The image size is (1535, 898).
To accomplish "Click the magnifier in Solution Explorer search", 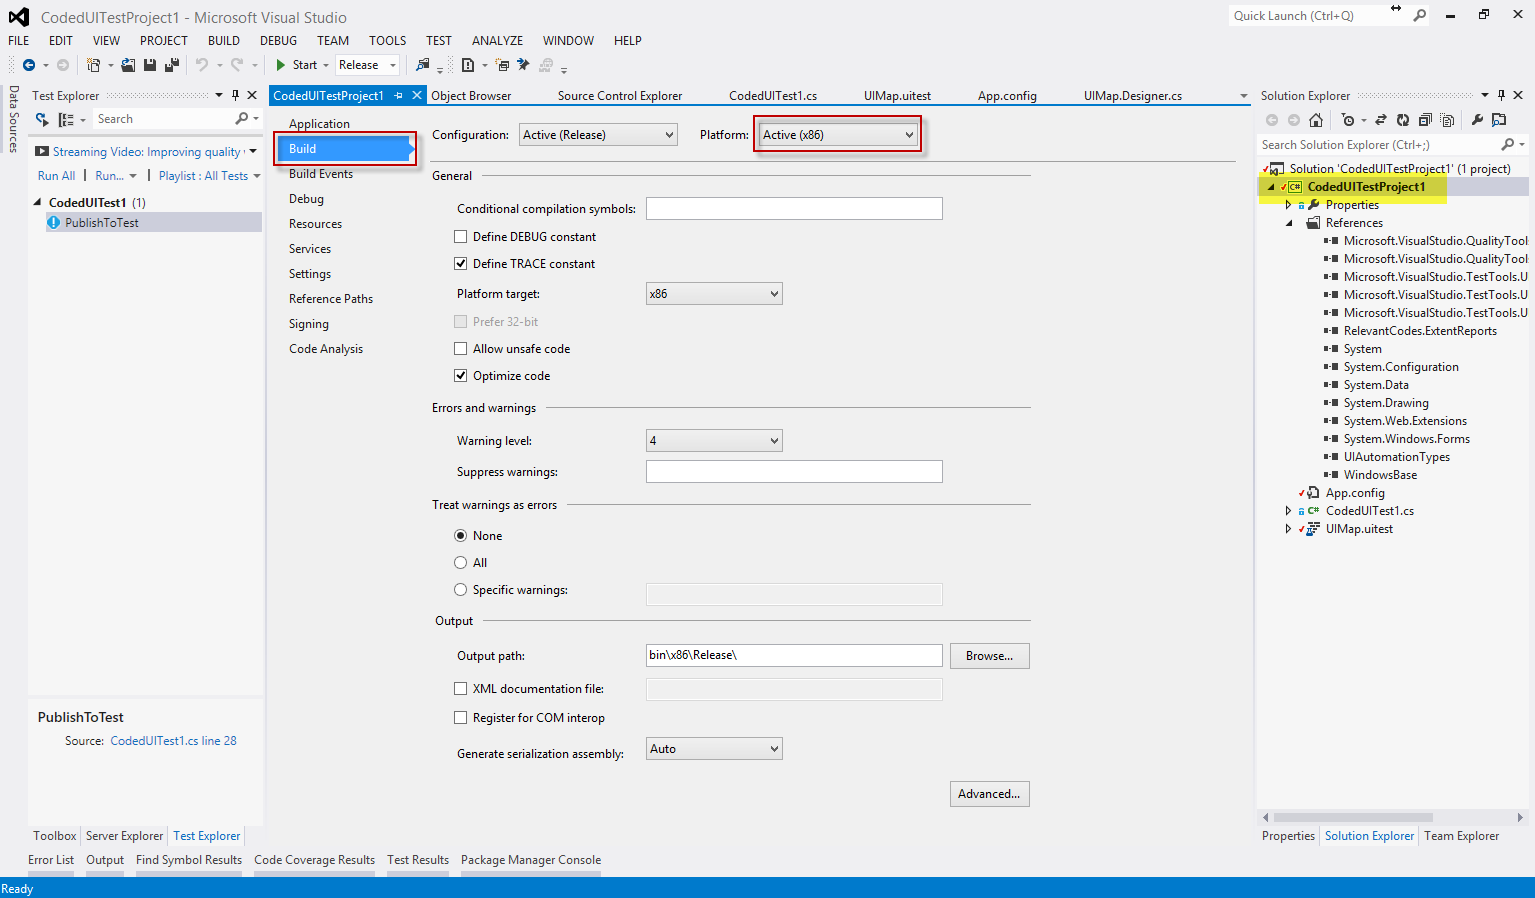I will (1508, 145).
